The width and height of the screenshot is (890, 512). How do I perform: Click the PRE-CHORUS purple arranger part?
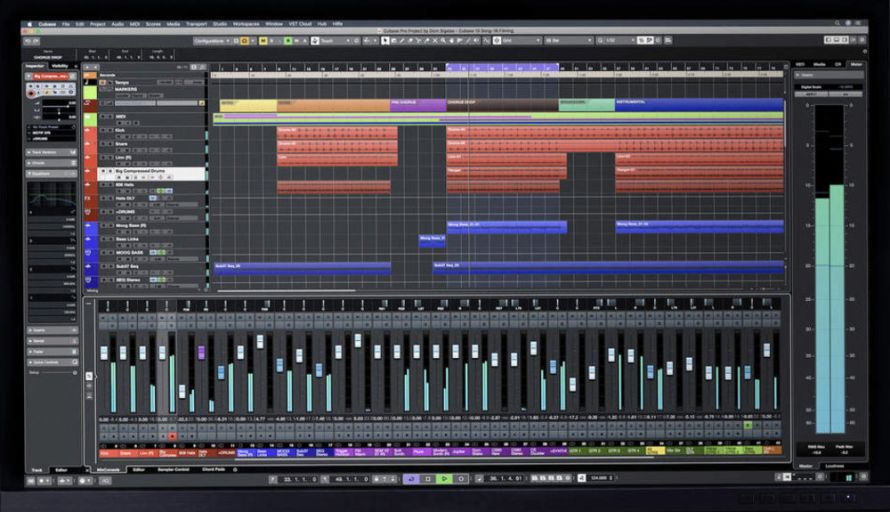(418, 105)
